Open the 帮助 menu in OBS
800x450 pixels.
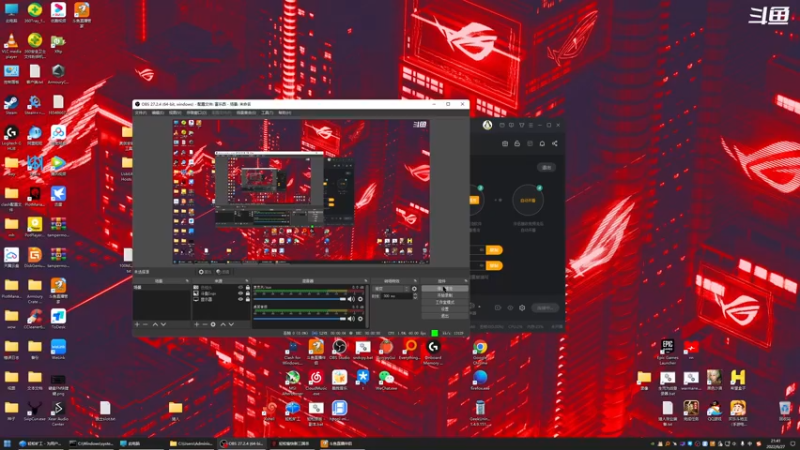coord(285,113)
